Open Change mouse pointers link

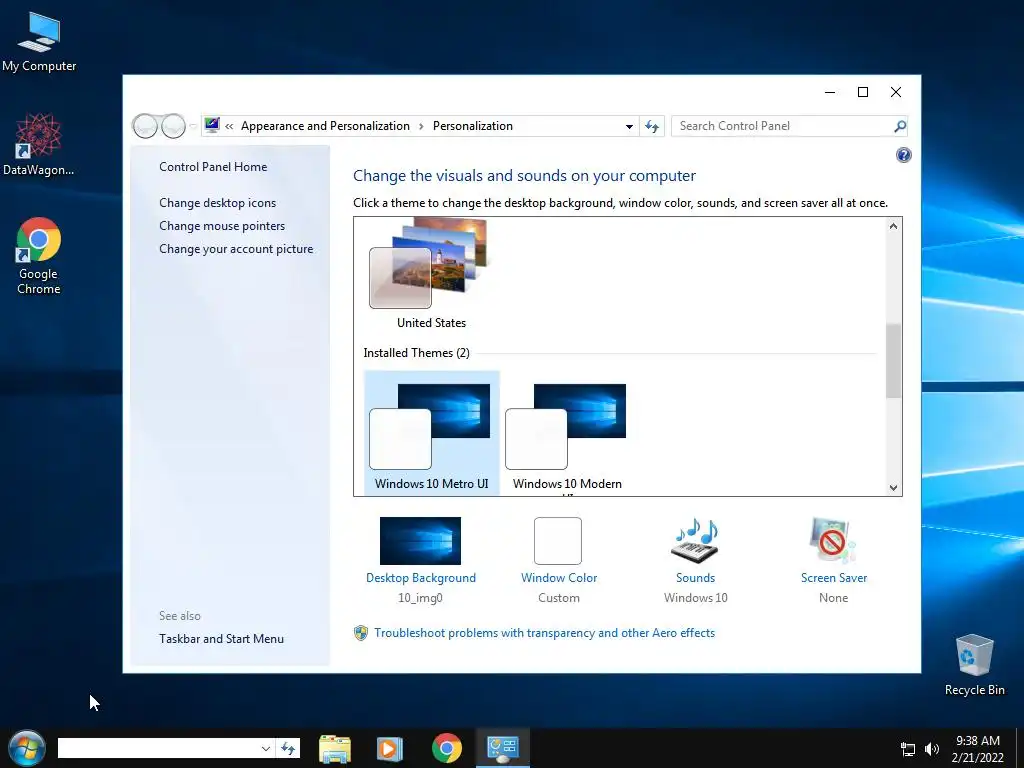pyautogui.click(x=222, y=225)
